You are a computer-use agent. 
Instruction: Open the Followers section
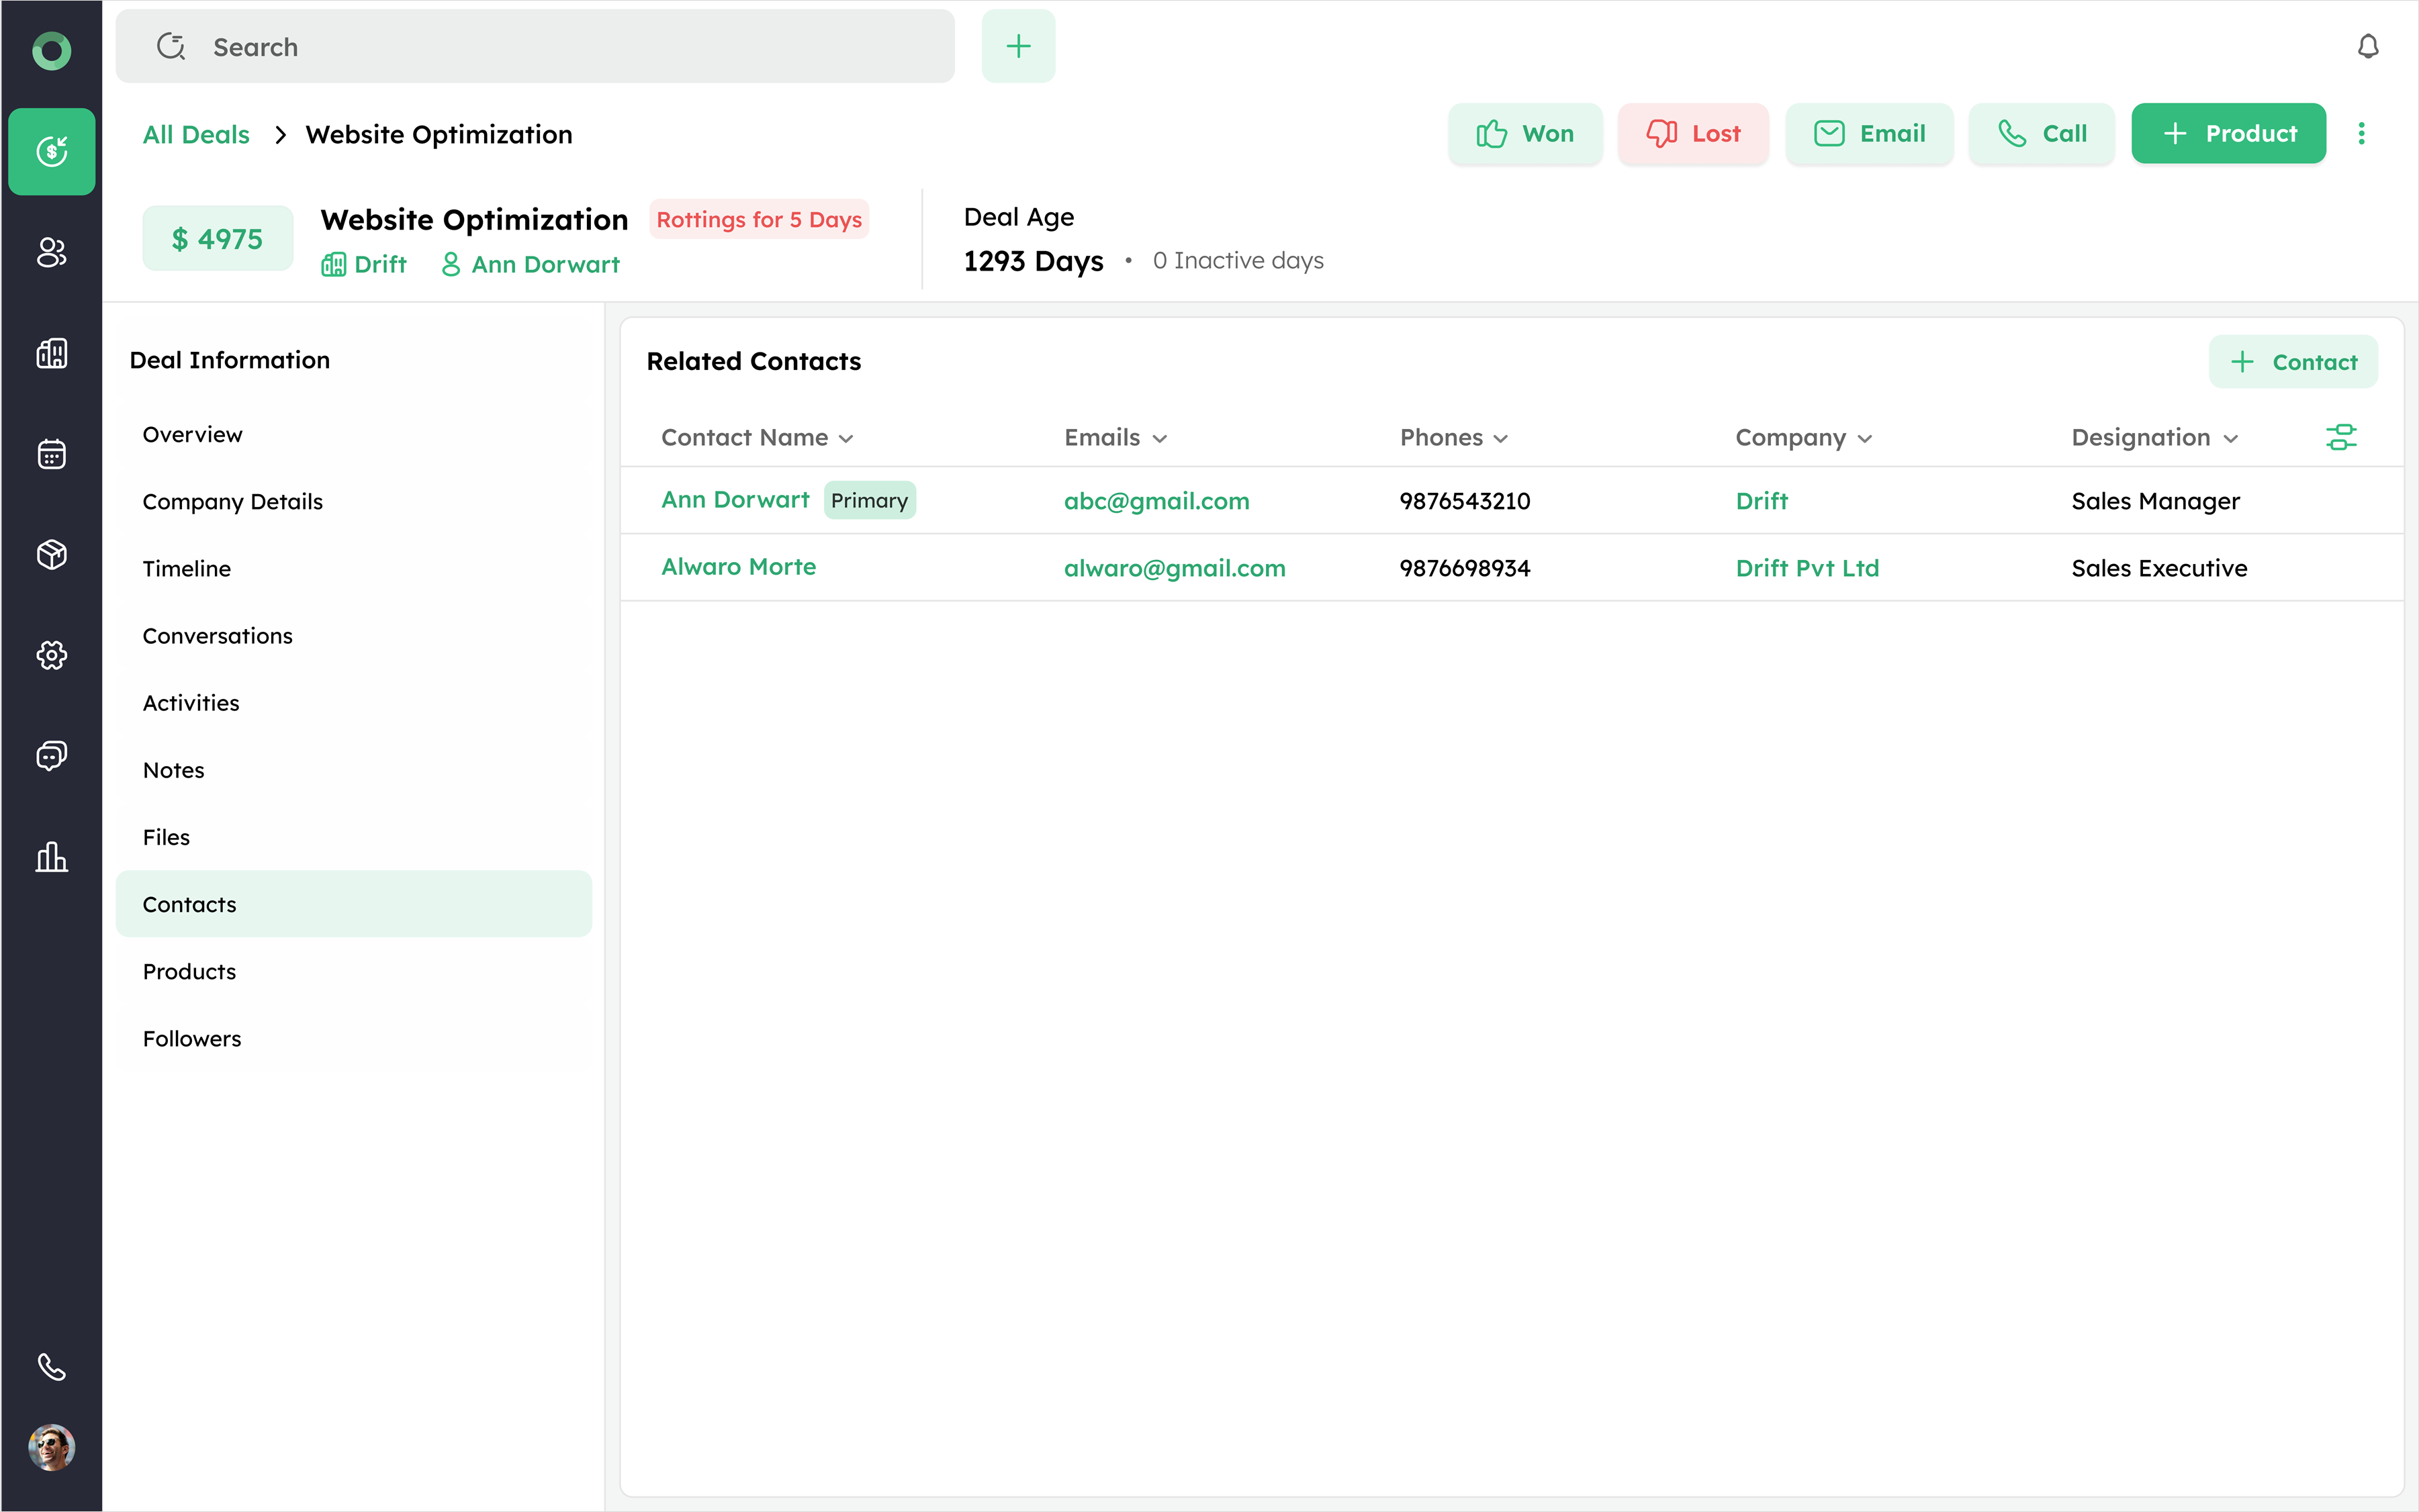(x=192, y=1038)
